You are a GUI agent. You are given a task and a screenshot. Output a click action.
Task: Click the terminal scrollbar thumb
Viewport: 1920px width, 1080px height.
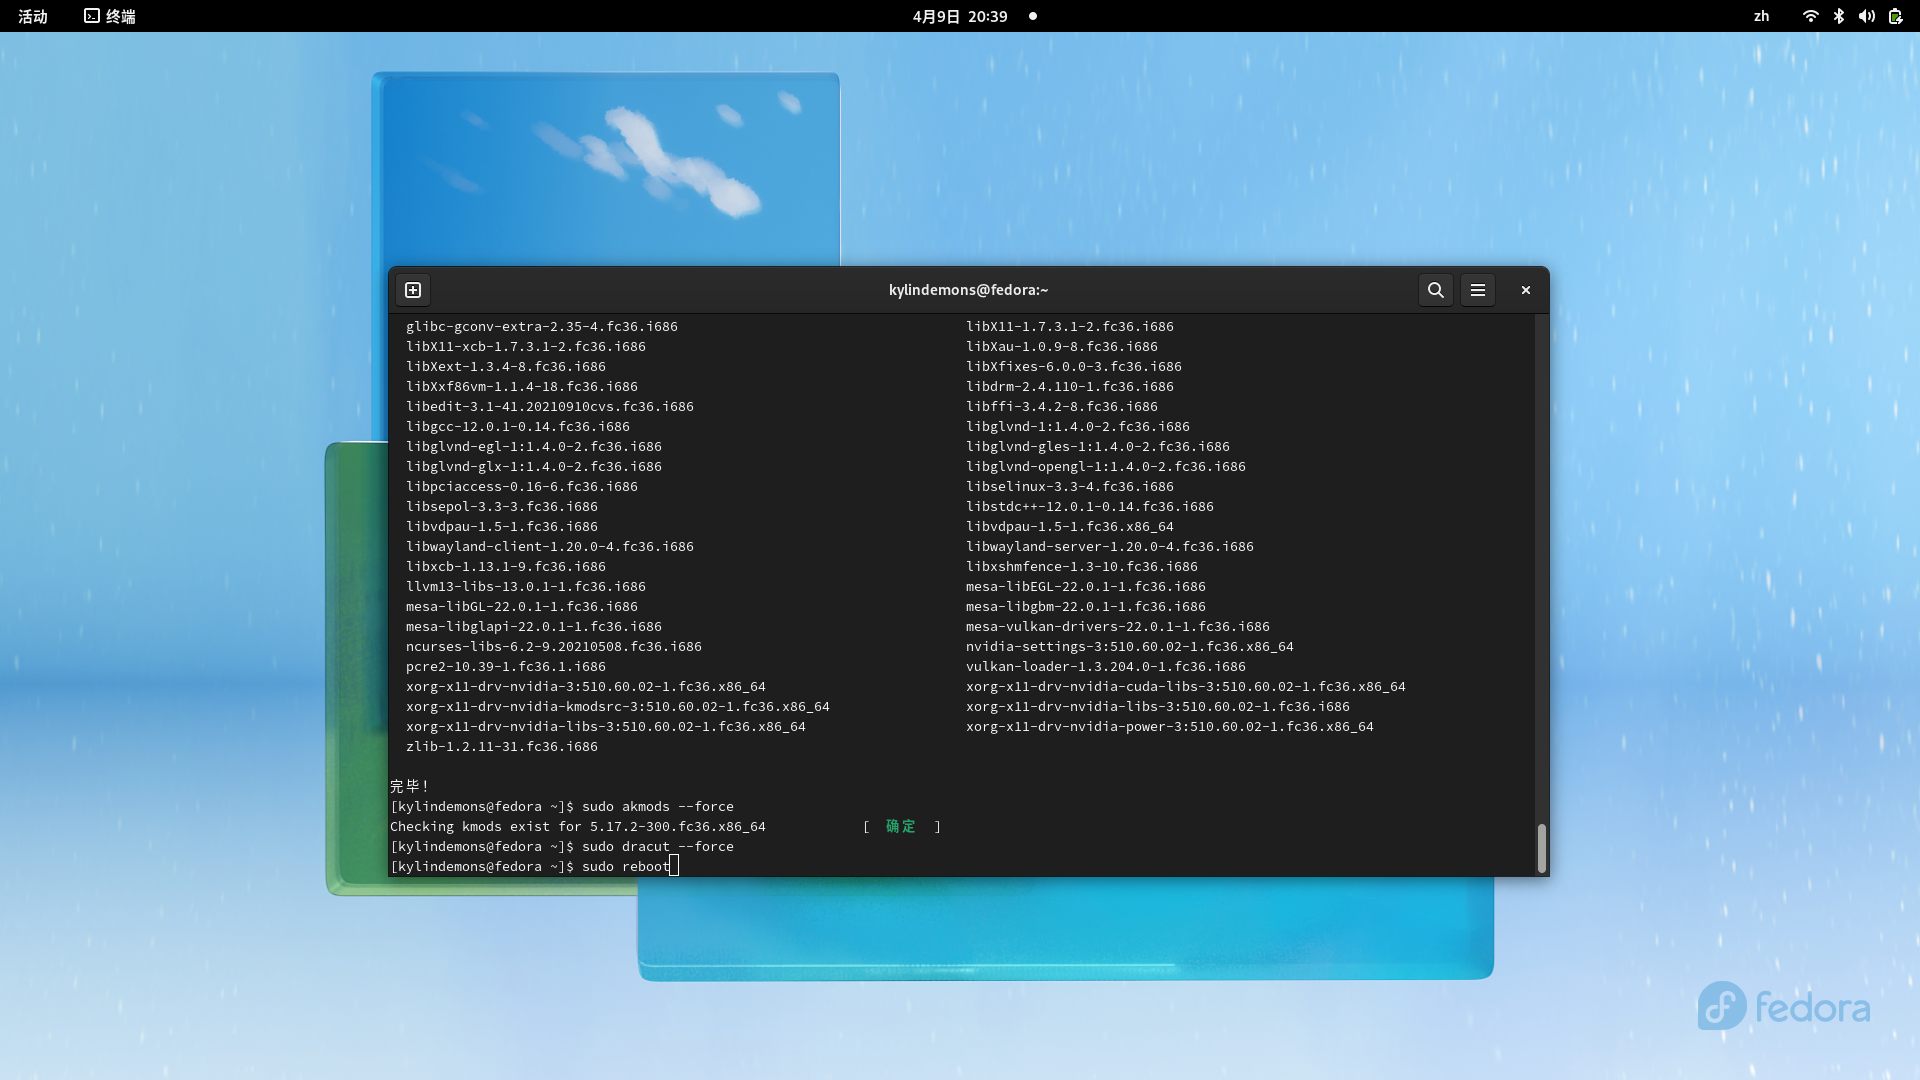tap(1541, 848)
